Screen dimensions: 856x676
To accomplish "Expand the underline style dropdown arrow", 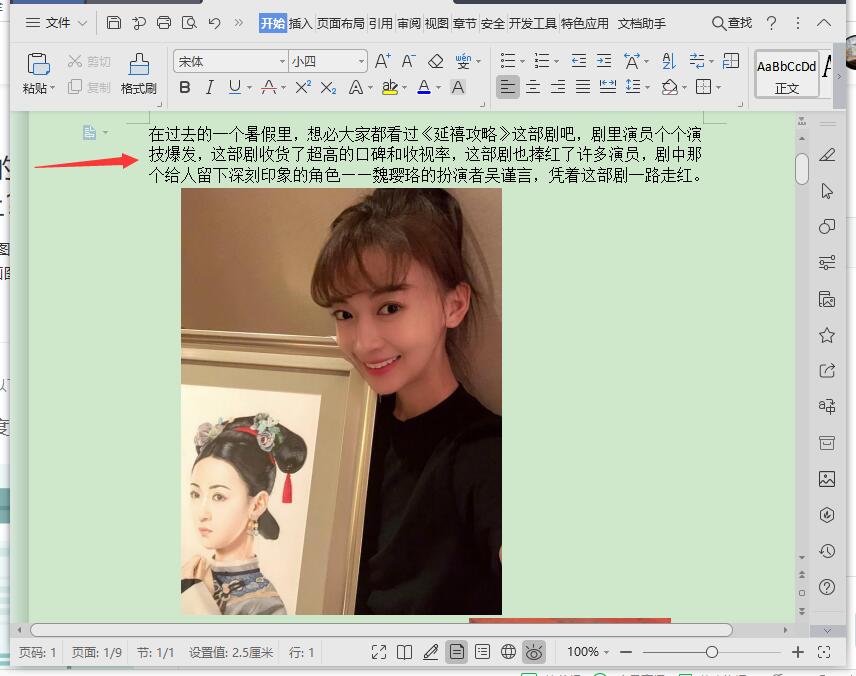I will pyautogui.click(x=249, y=87).
